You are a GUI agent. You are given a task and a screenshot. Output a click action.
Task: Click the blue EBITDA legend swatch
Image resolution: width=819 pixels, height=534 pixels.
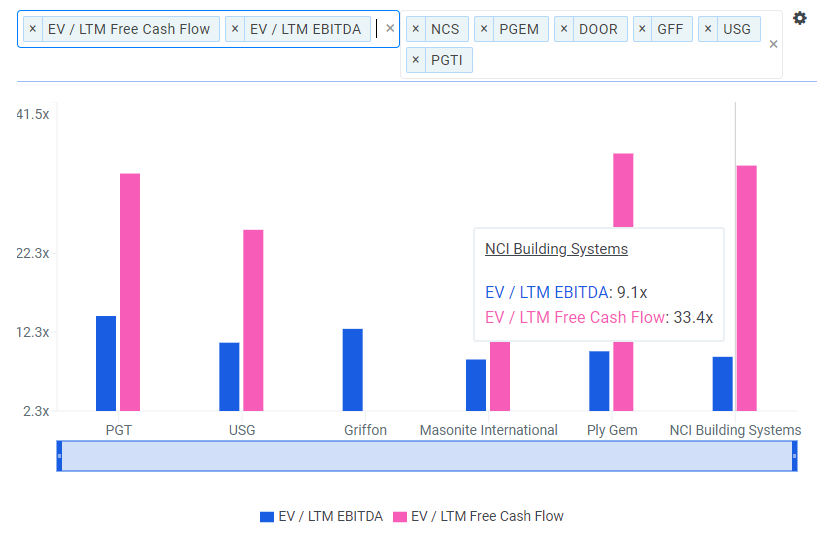[267, 517]
